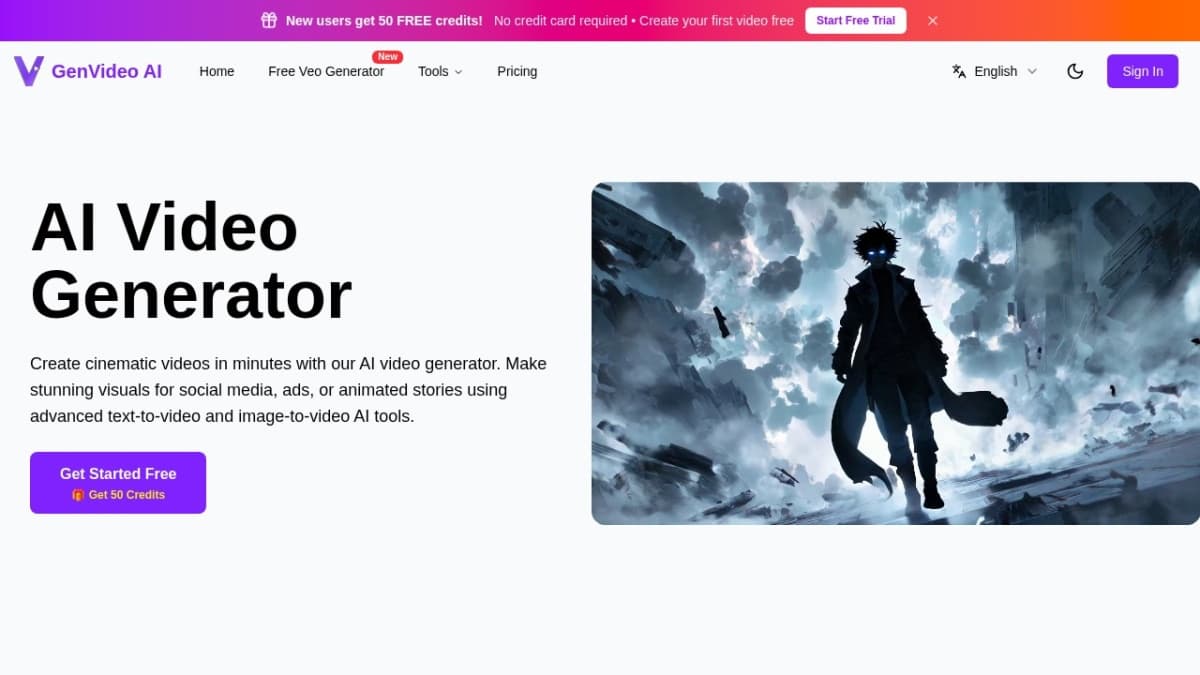Dismiss the top promotional banner
Image resolution: width=1200 pixels, height=675 pixels.
click(x=932, y=20)
